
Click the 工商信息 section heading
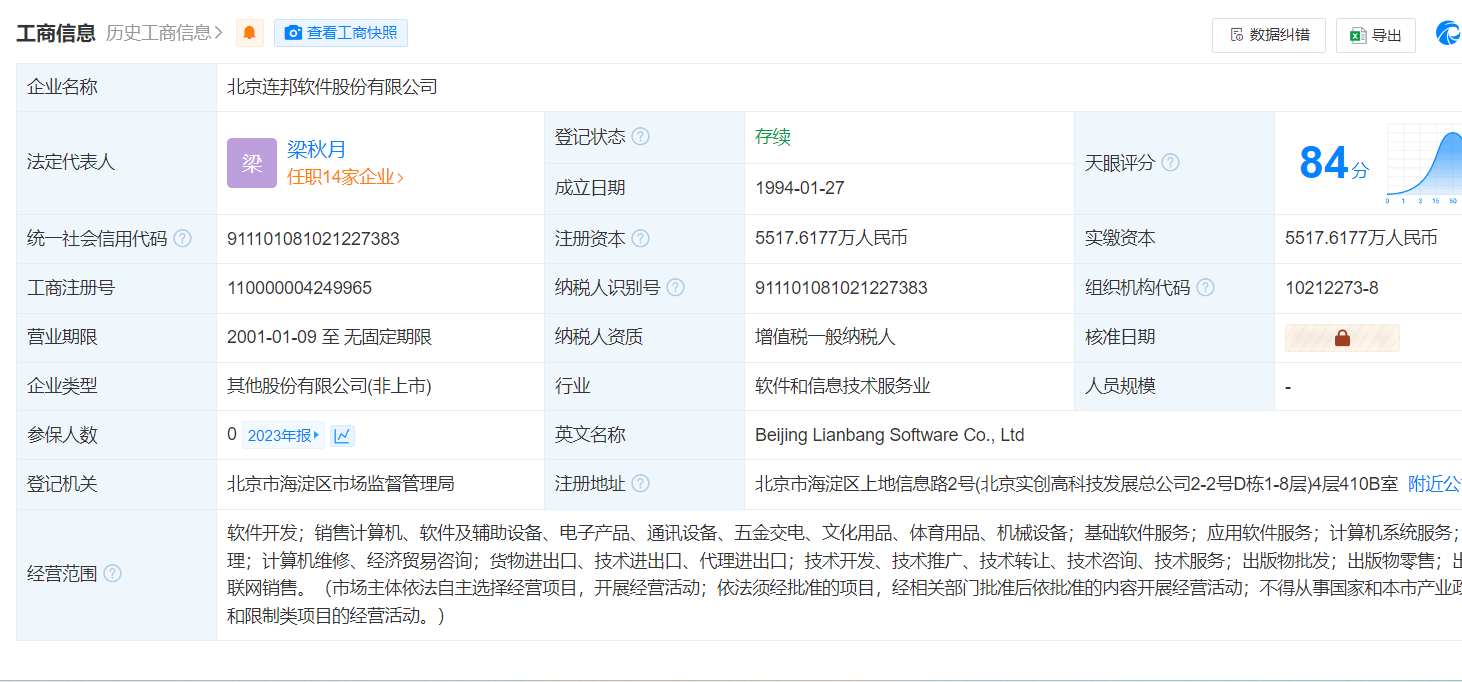click(56, 33)
